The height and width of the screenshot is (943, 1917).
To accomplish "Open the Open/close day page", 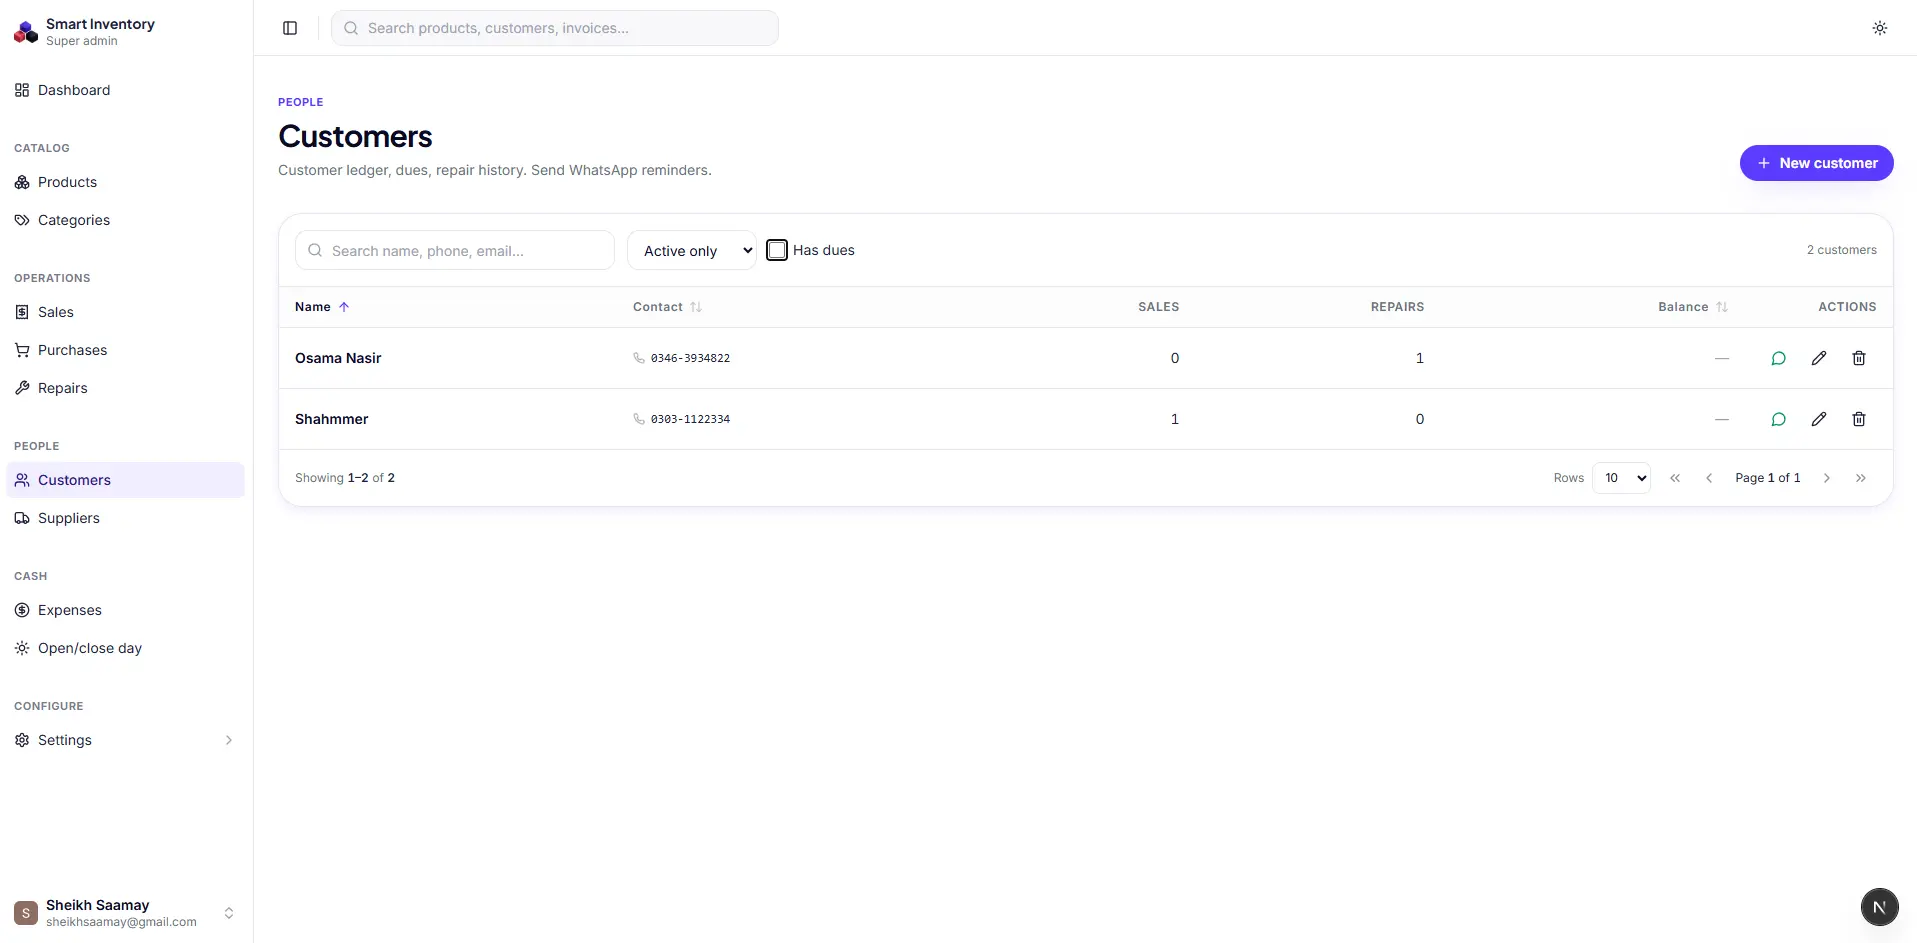I will pyautogui.click(x=126, y=648).
